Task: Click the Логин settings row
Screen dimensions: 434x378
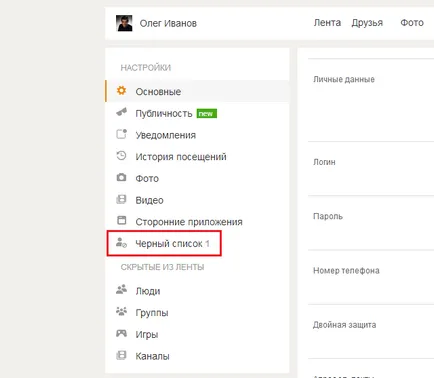Action: tap(371, 169)
